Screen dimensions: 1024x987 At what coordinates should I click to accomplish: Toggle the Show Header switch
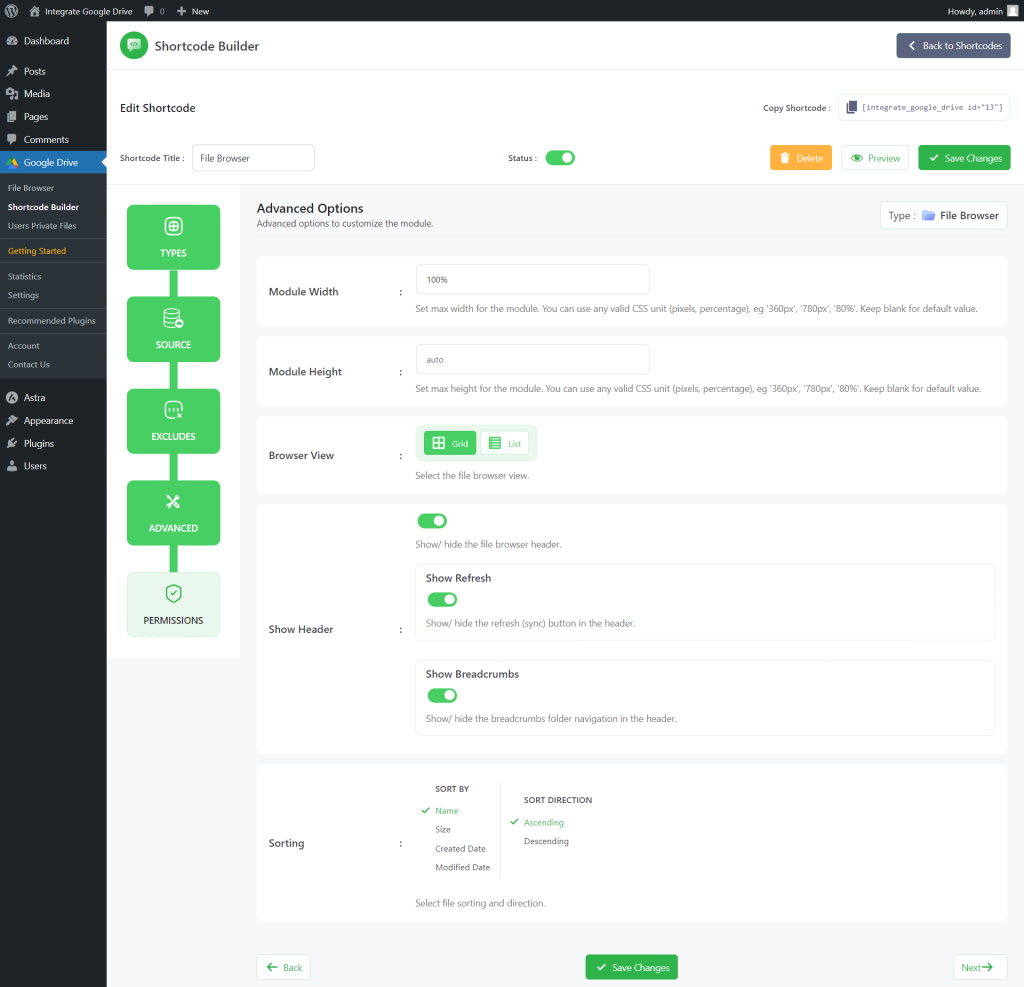coord(432,521)
